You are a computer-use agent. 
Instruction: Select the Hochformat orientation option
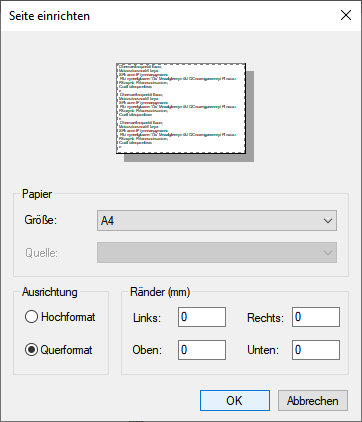(x=60, y=317)
